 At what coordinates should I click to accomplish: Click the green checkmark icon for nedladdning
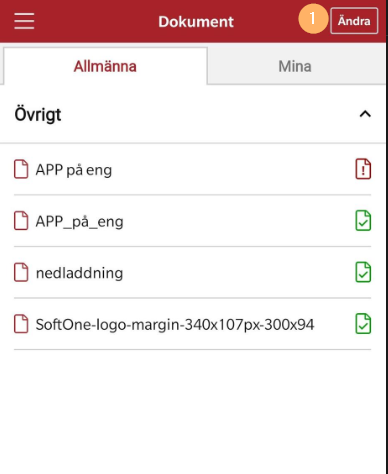point(363,272)
